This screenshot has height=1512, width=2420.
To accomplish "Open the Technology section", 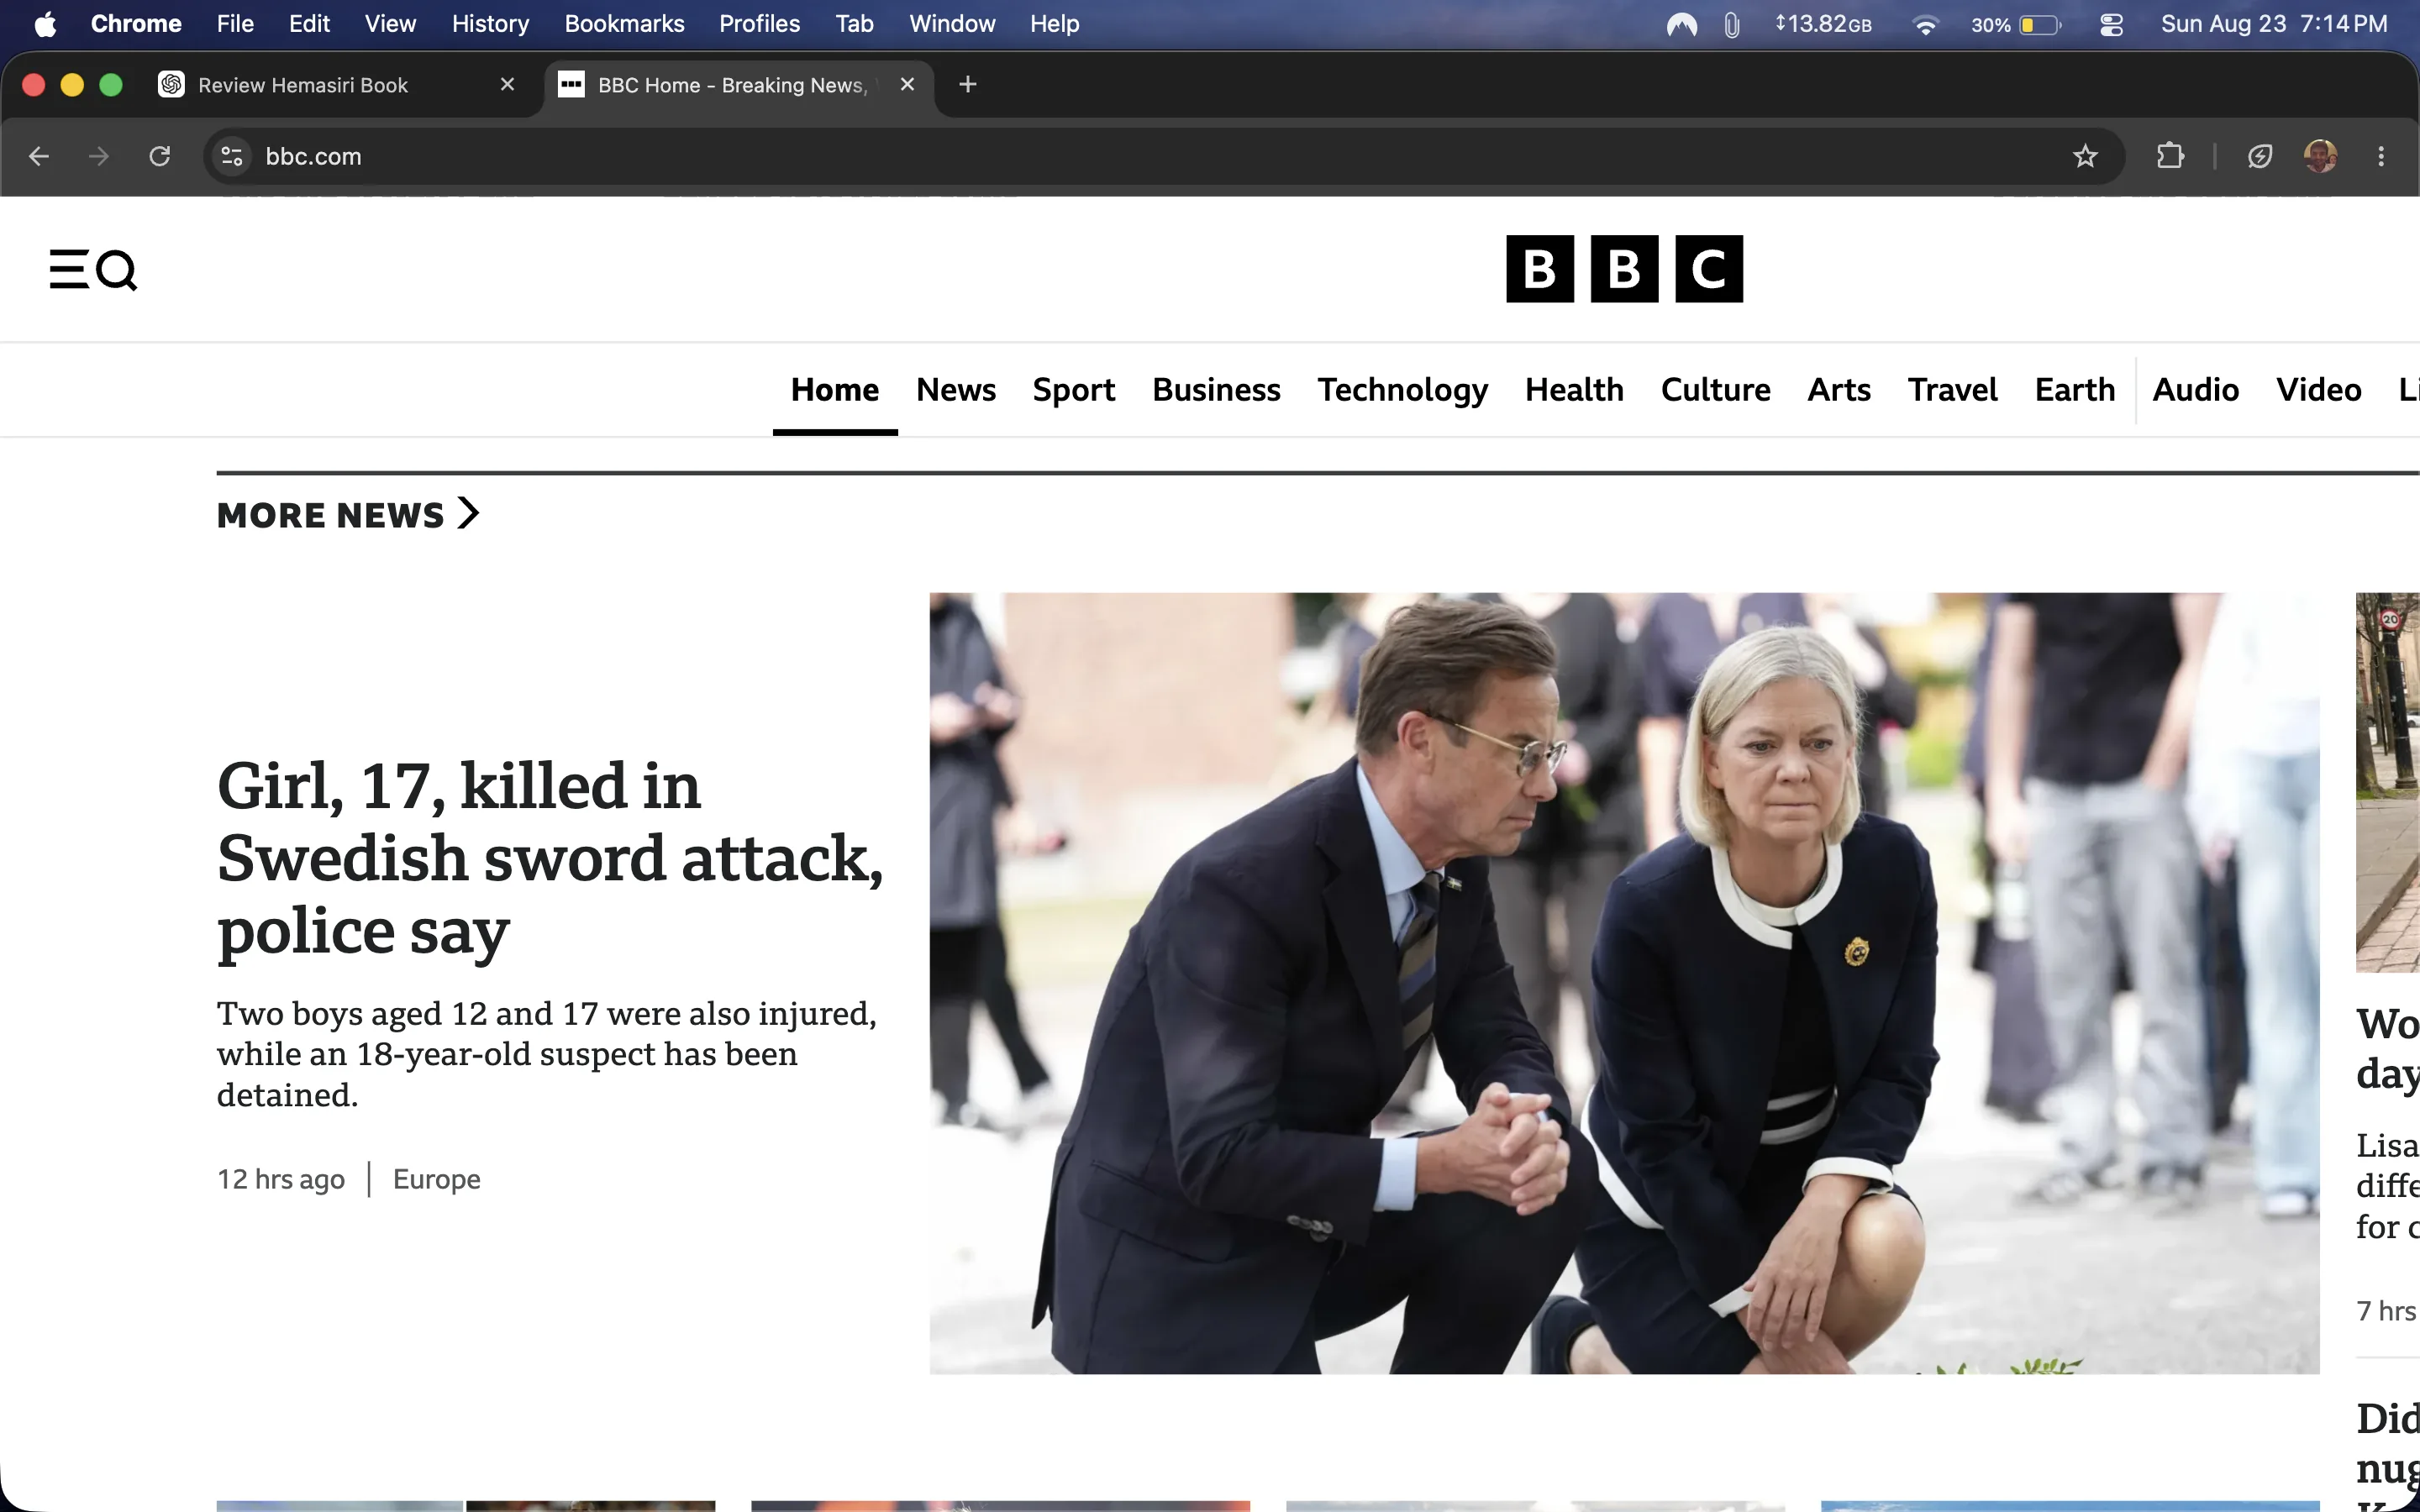I will pos(1402,390).
